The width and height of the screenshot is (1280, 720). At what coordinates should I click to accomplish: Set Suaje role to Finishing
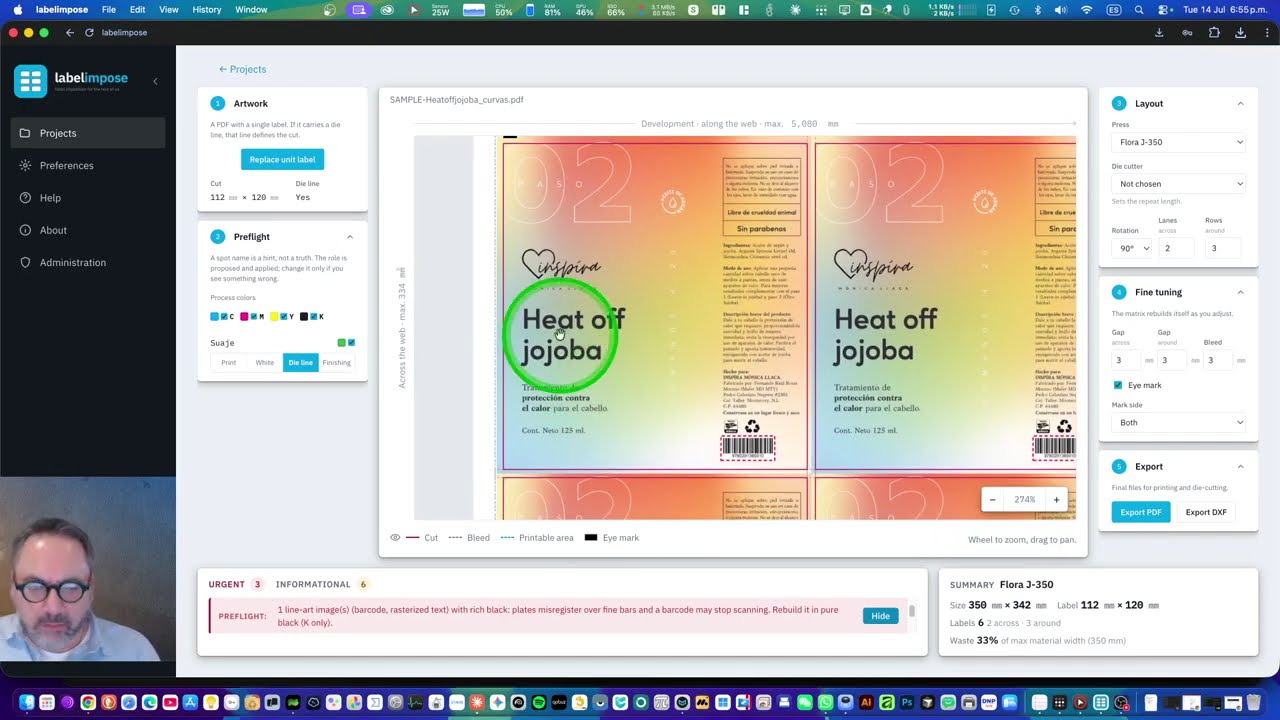[337, 362]
